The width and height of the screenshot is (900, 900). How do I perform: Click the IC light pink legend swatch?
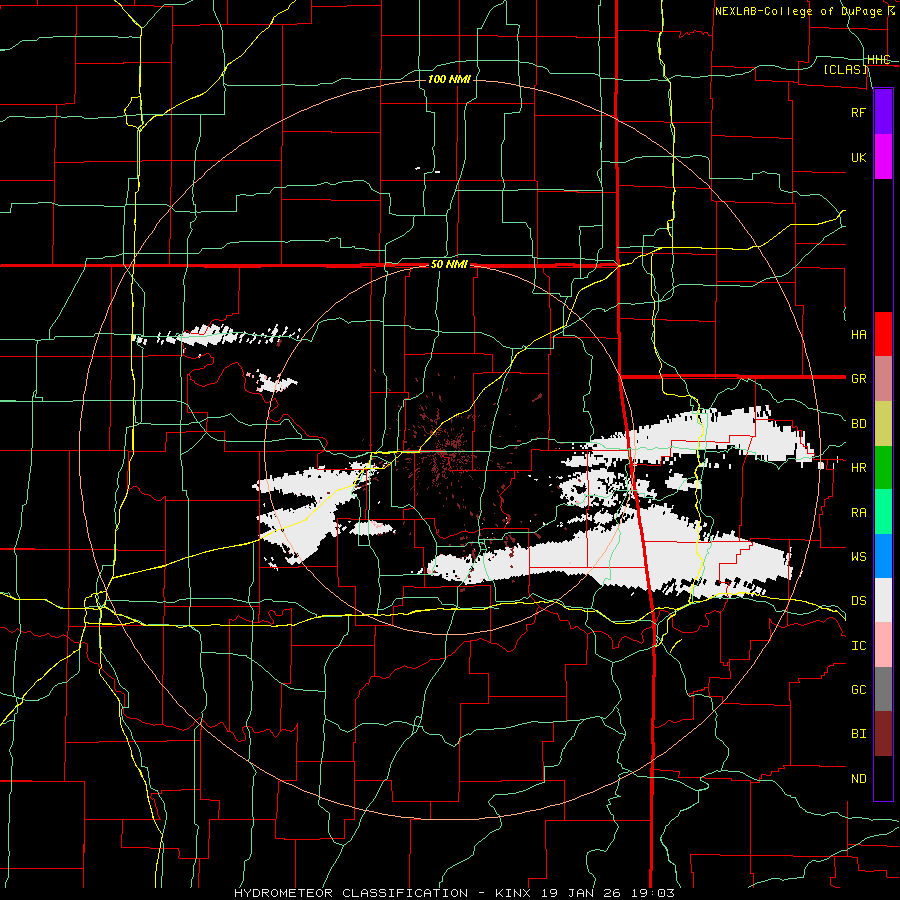pos(883,645)
